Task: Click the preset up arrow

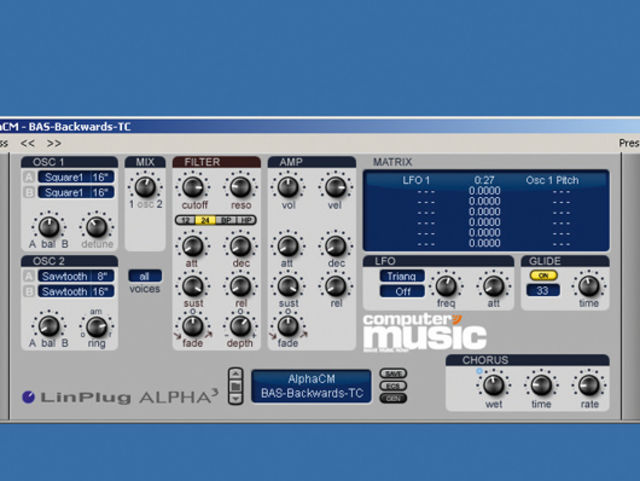Action: point(236,374)
